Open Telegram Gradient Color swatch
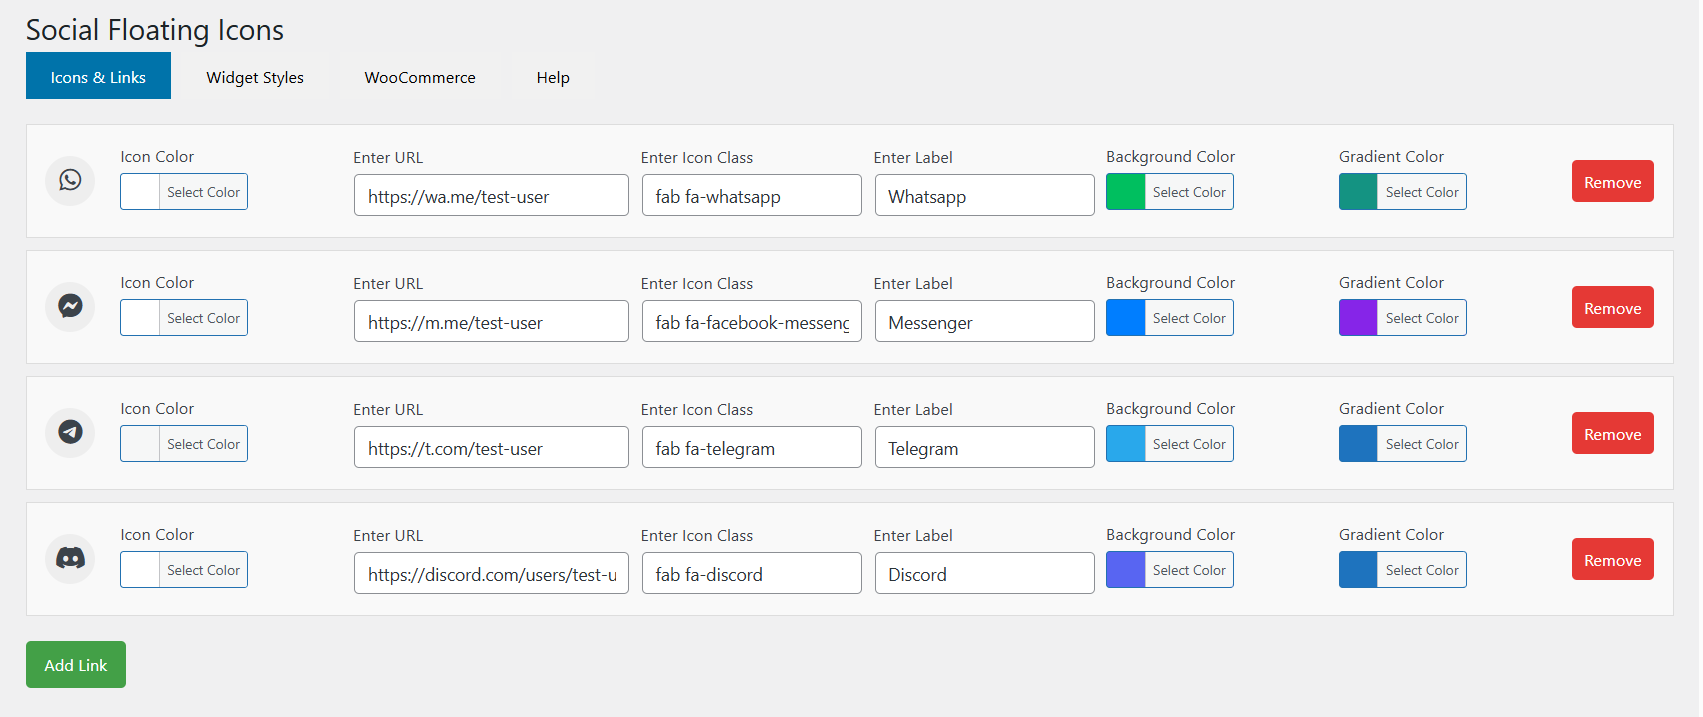Viewport: 1703px width, 717px height. [x=1359, y=444]
